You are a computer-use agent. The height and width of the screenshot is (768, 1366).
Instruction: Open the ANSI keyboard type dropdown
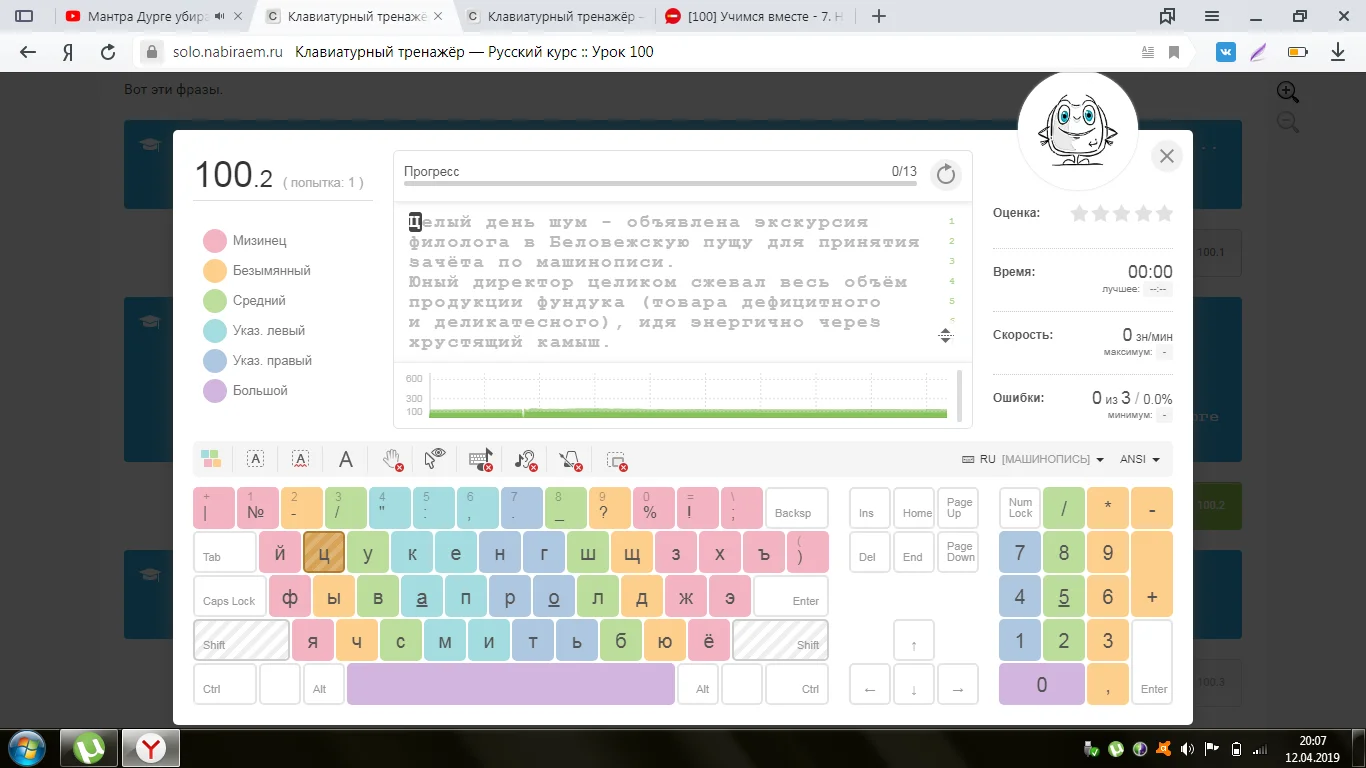(x=1139, y=460)
